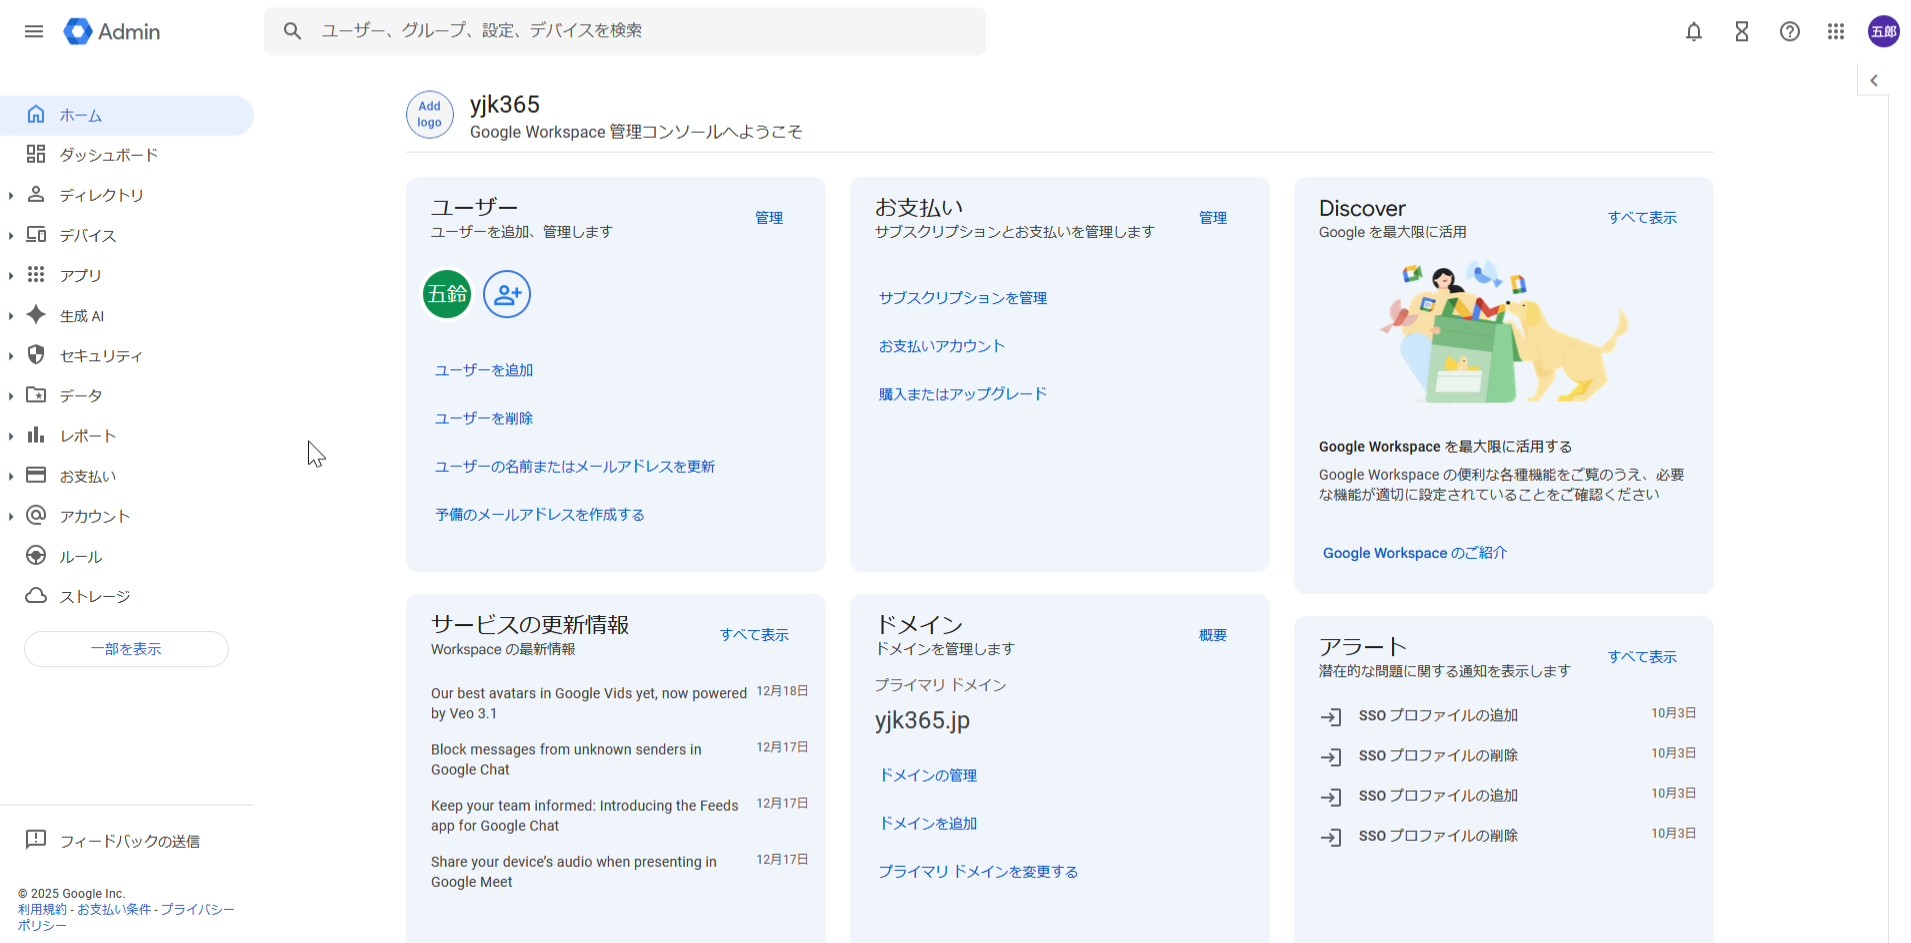The width and height of the screenshot is (1911, 943).
Task: Select ストレージ in the sidebar
Action: (x=94, y=597)
